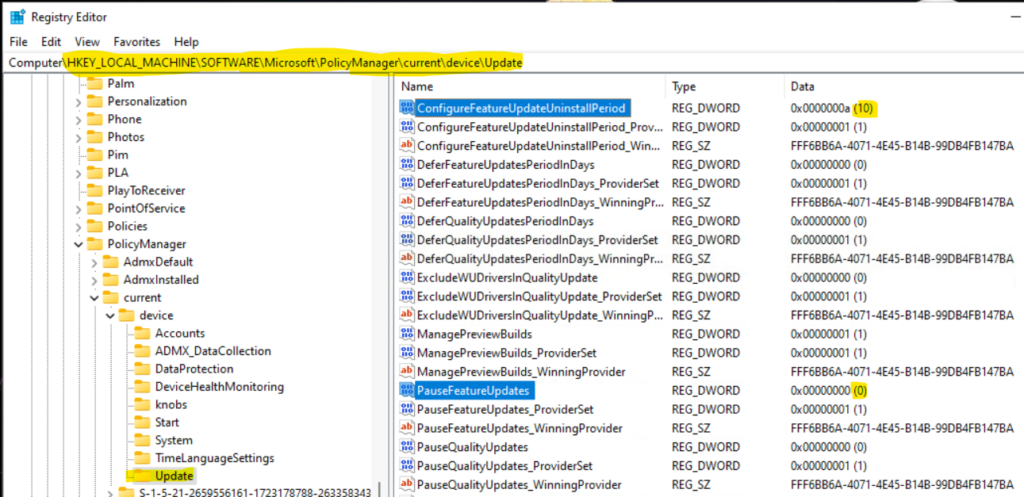Screen dimensions: 1024x497
Task: Click the DWORD icon of ConfigureFeatureUpdateUninstallPeriod
Action: coord(407,108)
